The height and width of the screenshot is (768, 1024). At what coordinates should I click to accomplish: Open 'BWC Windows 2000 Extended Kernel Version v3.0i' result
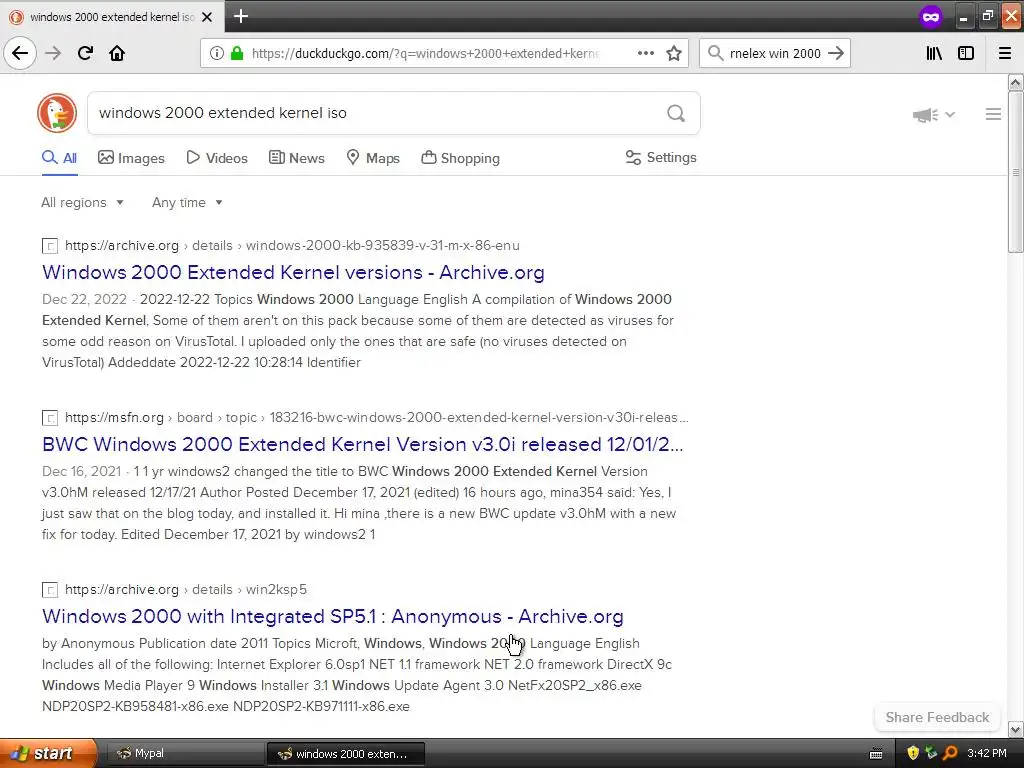pos(362,444)
